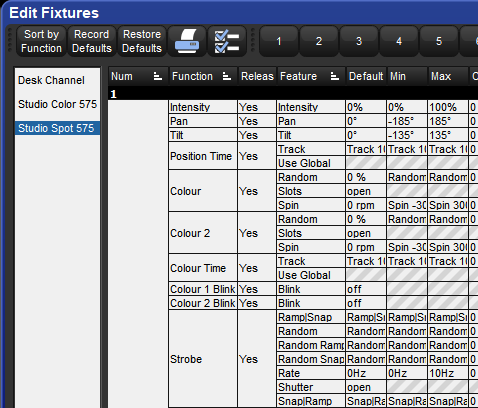This screenshot has height=408, width=478.
Task: Click the Function column sort icon
Action: pos(227,77)
